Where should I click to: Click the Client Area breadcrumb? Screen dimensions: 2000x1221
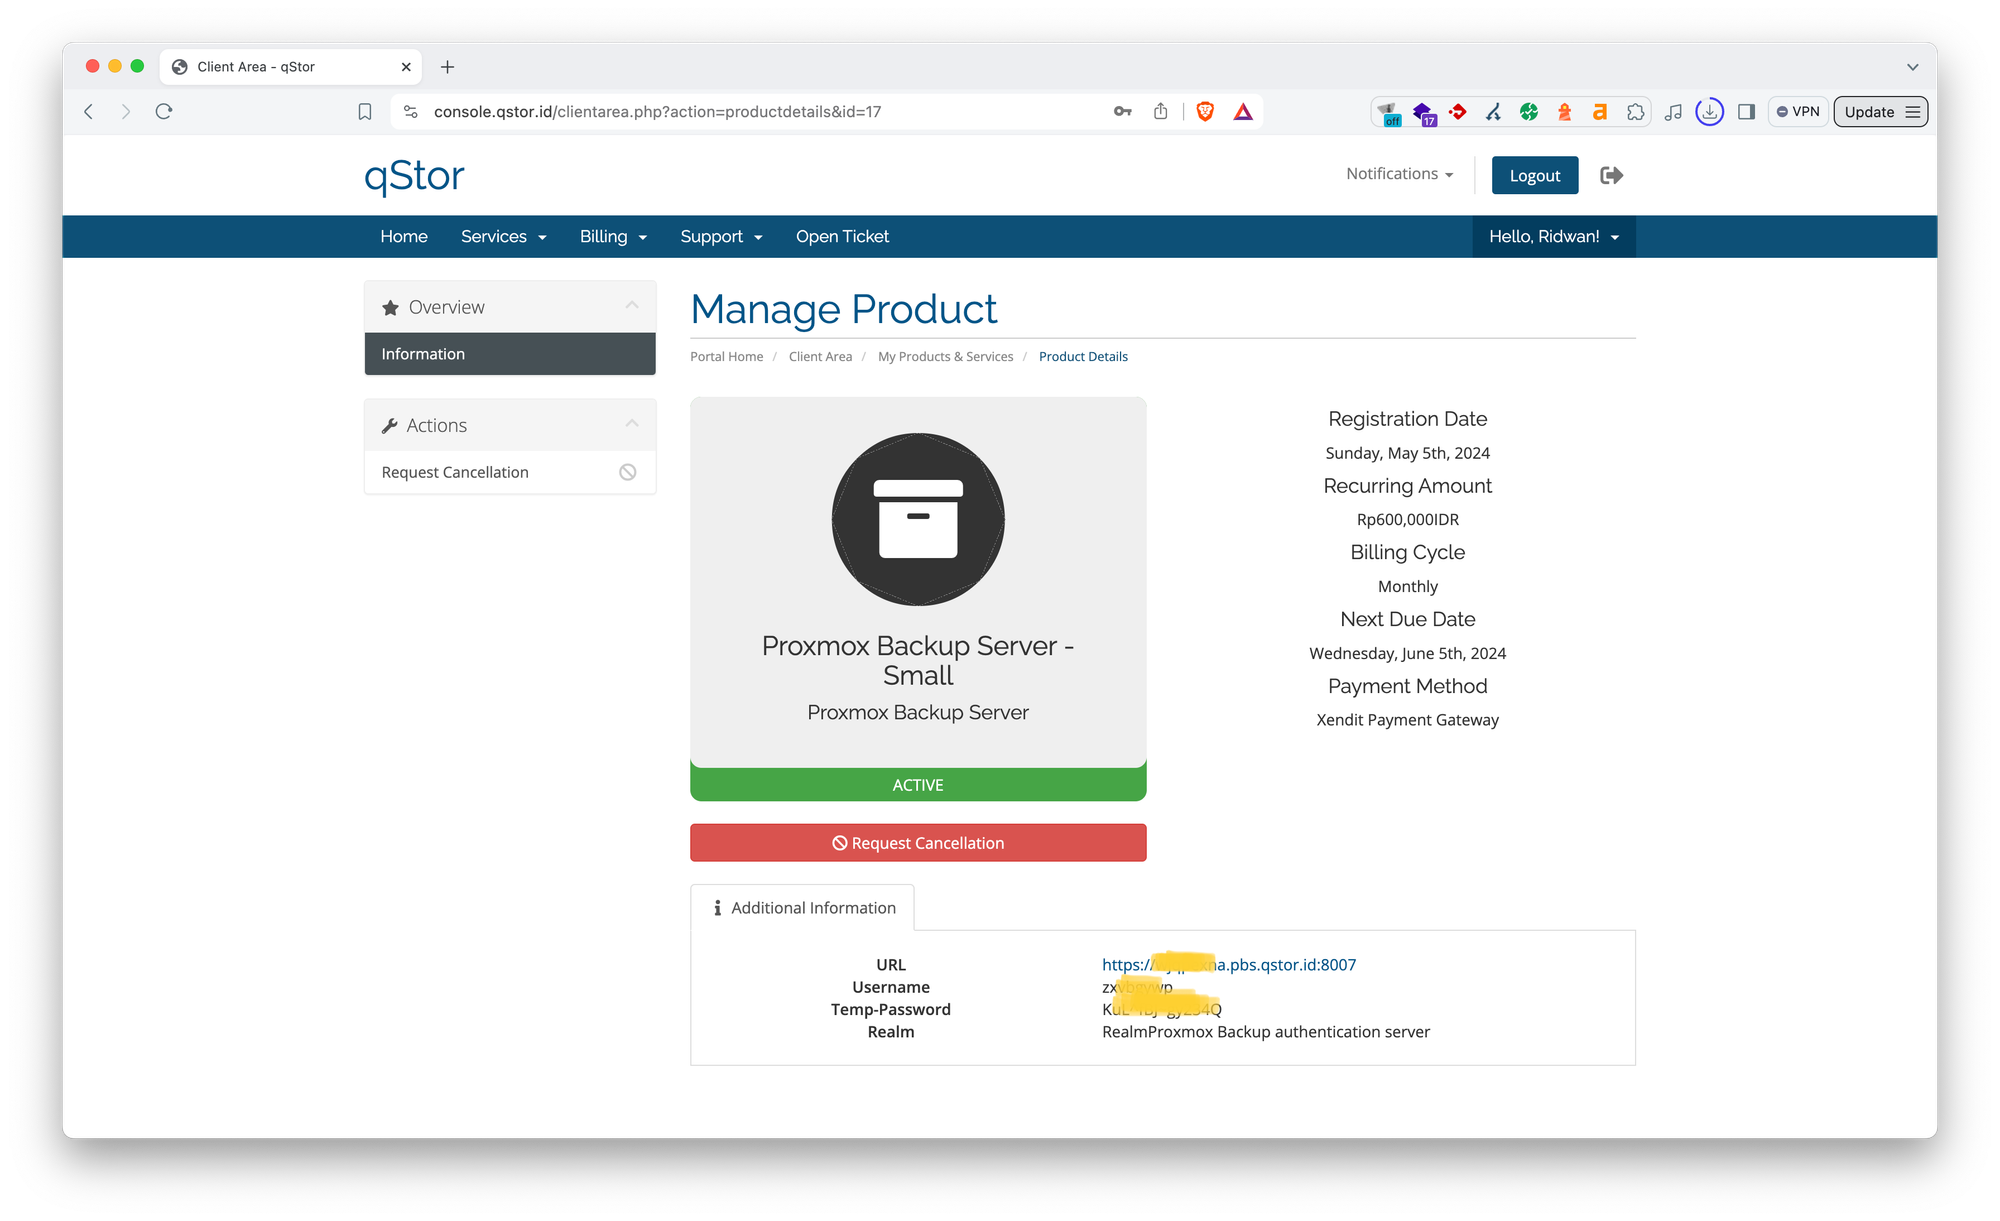click(820, 357)
